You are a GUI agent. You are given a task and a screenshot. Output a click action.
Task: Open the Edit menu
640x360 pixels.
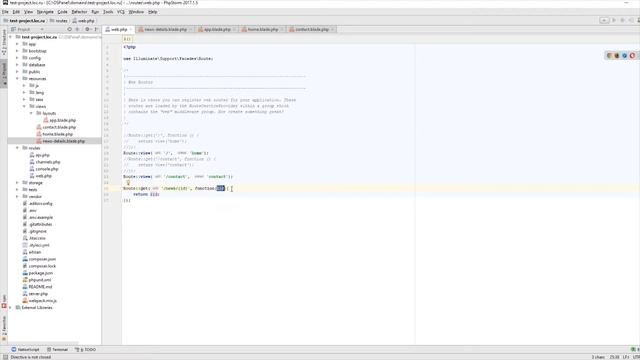tap(16, 12)
